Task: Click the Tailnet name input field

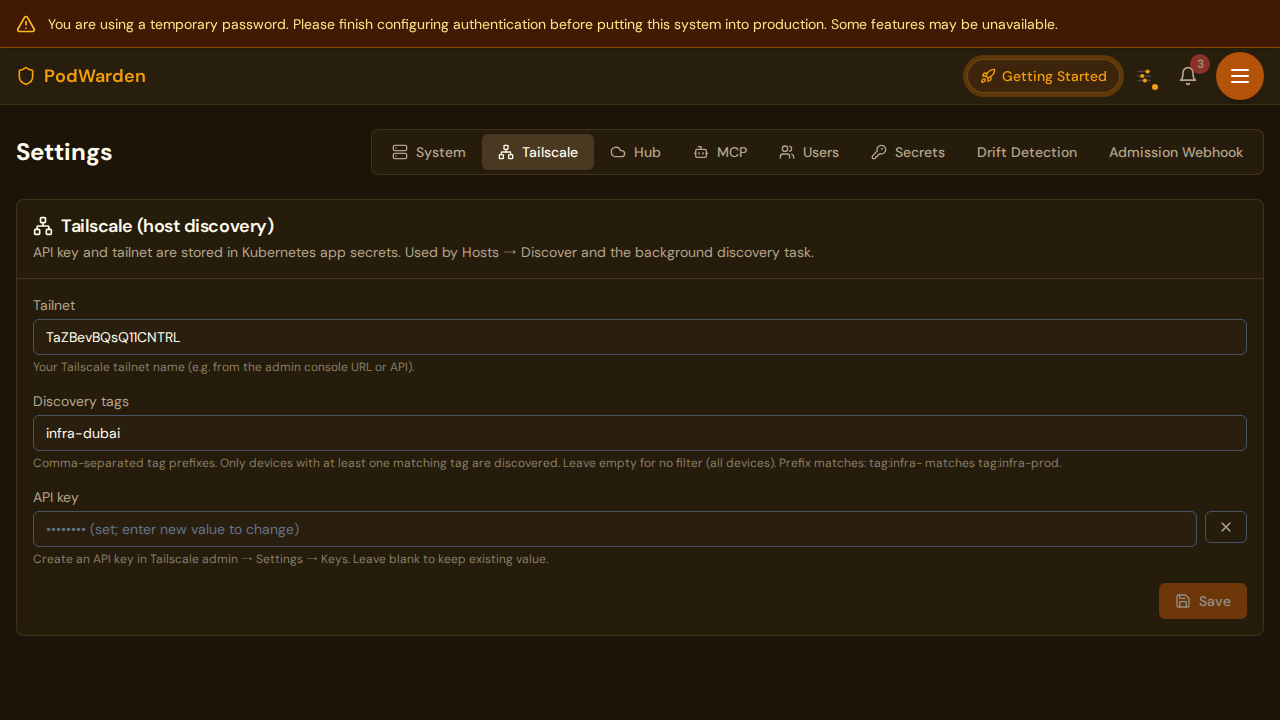Action: tap(640, 337)
